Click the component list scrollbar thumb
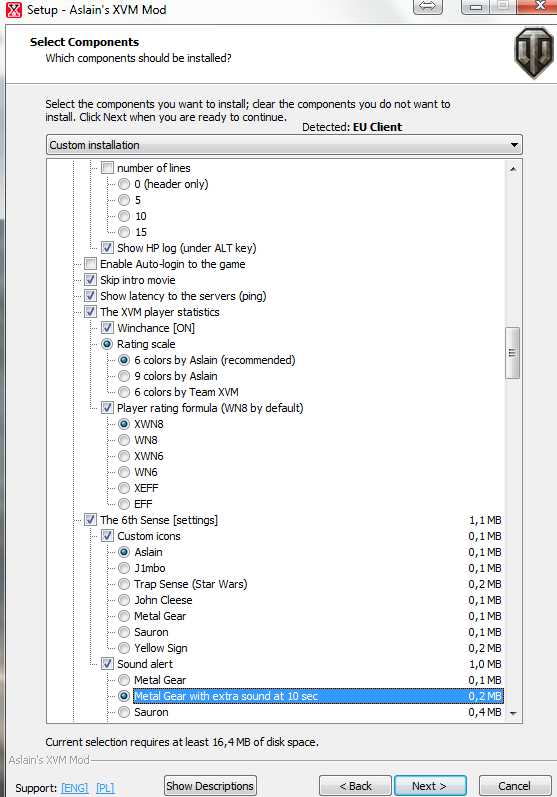This screenshot has height=797, width=557. [x=512, y=353]
